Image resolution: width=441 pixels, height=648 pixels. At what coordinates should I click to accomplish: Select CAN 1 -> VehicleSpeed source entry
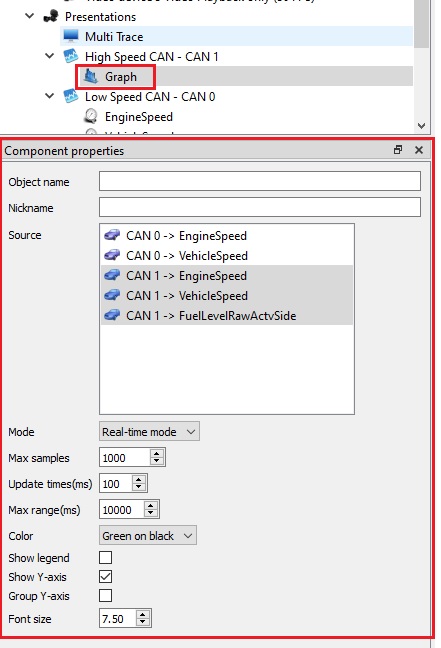click(227, 295)
